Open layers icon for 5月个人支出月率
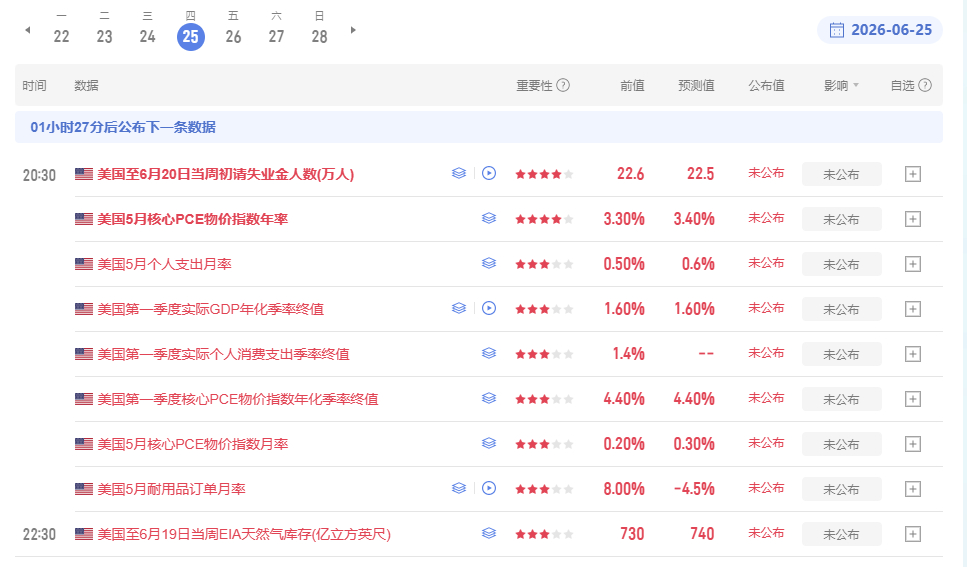 tap(489, 263)
